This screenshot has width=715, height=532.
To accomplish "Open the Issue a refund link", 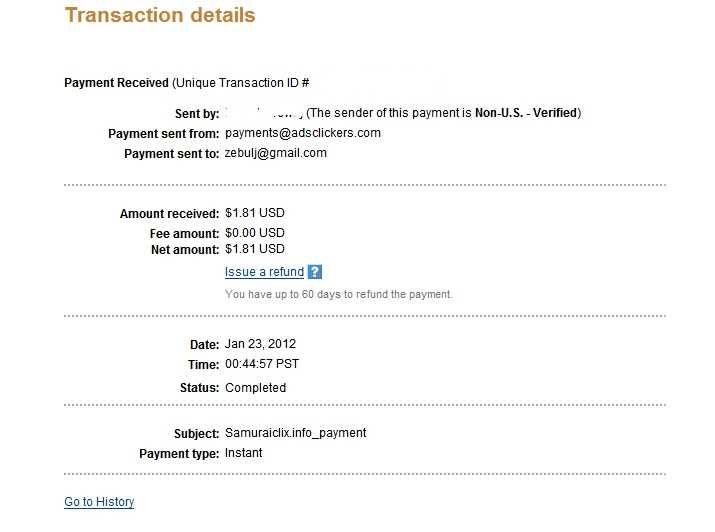I will tap(264, 272).
